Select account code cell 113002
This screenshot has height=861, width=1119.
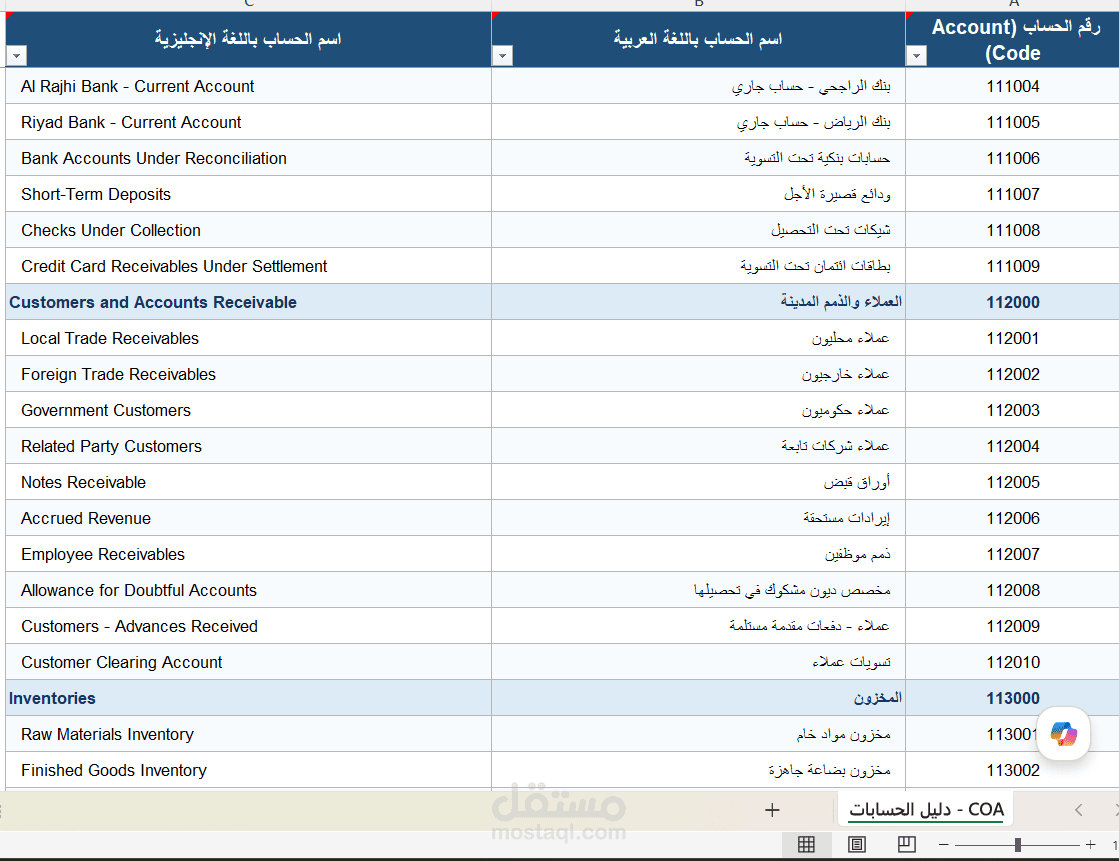(x=1013, y=770)
